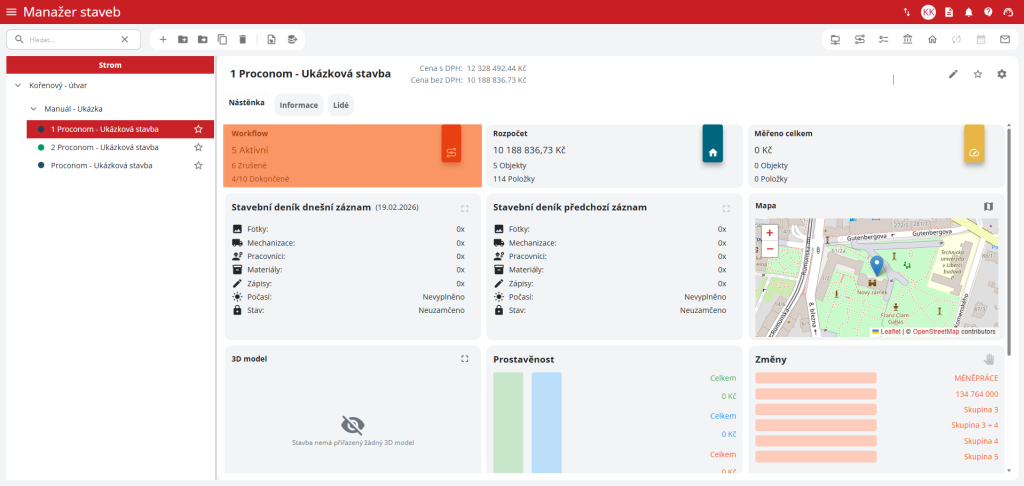Open the hamburger menu next to Manažer staveb
Screen dimensions: 1024x486
(x=11, y=12)
